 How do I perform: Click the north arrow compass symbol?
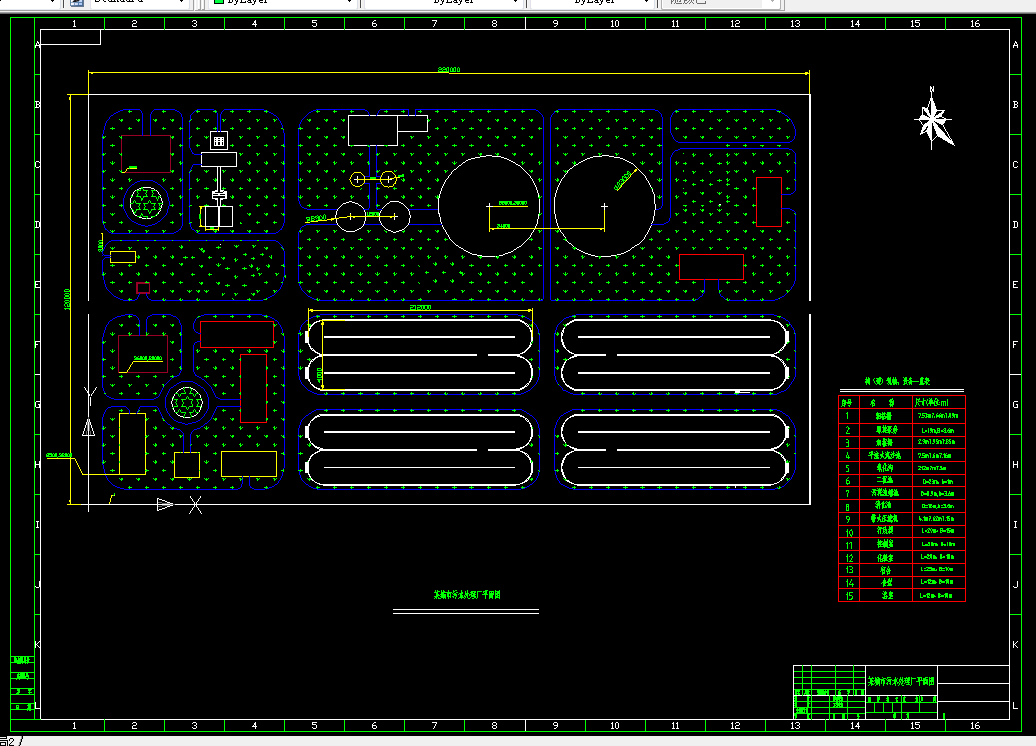(933, 120)
